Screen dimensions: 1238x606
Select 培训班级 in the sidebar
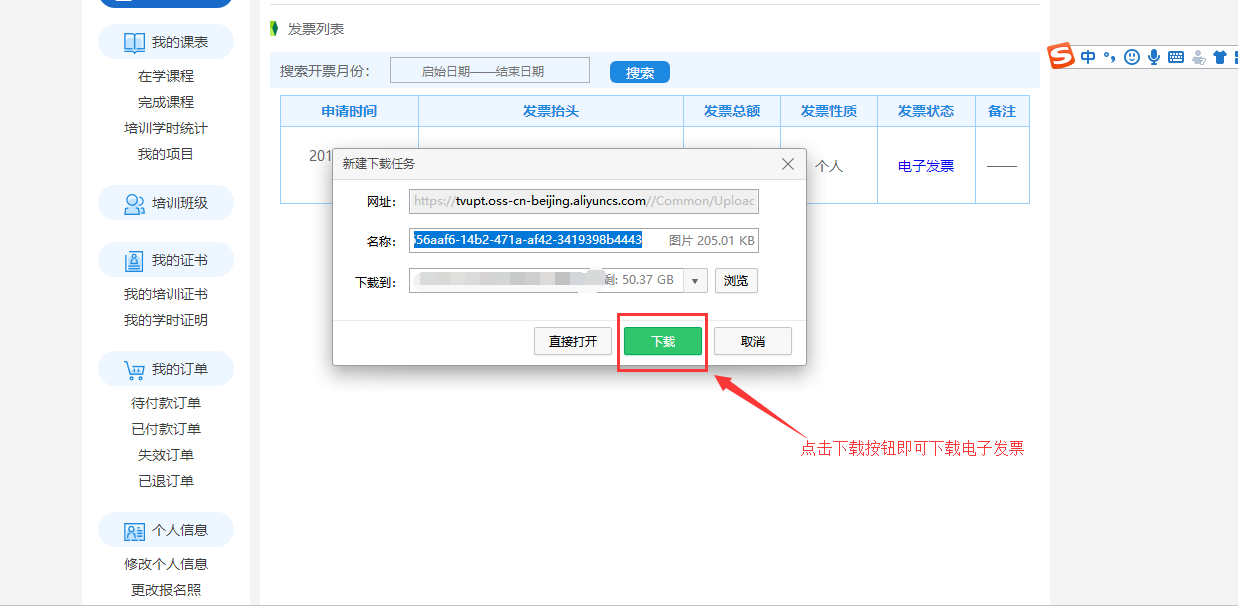tap(166, 203)
